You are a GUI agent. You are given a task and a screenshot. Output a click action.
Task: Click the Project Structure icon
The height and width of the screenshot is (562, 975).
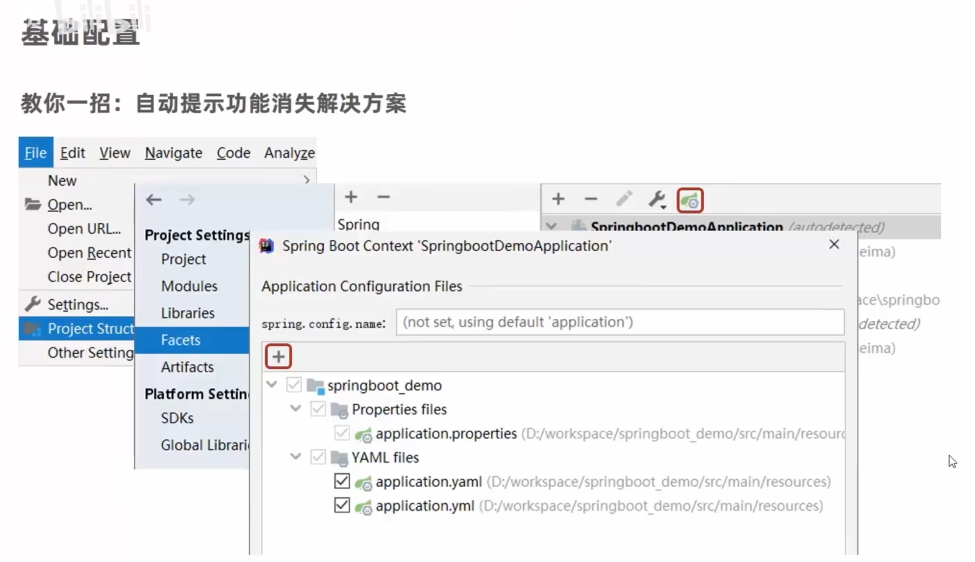click(x=32, y=328)
